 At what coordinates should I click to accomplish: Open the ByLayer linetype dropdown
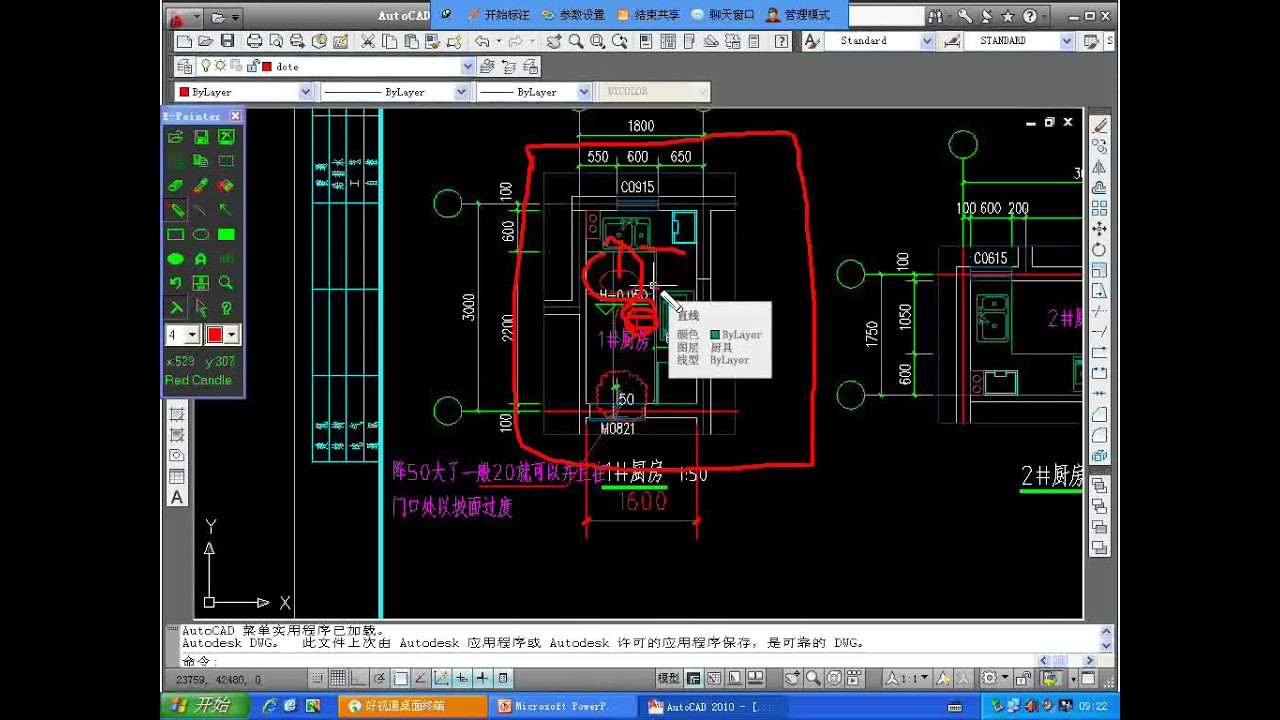pyautogui.click(x=461, y=92)
